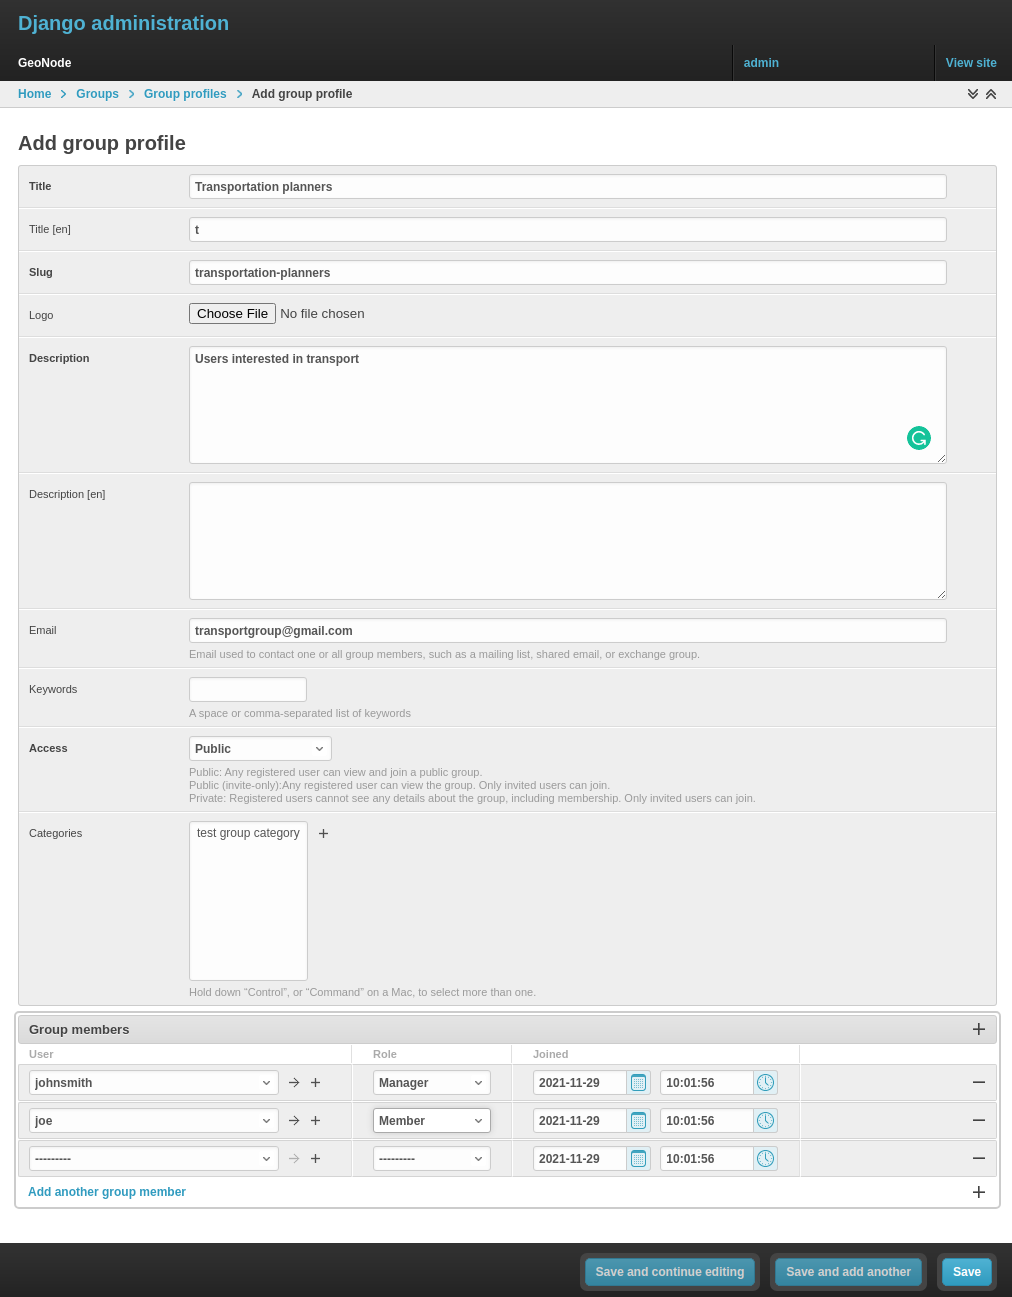Change joe's role using the Member dropdown
The height and width of the screenshot is (1297, 1012).
(x=431, y=1120)
